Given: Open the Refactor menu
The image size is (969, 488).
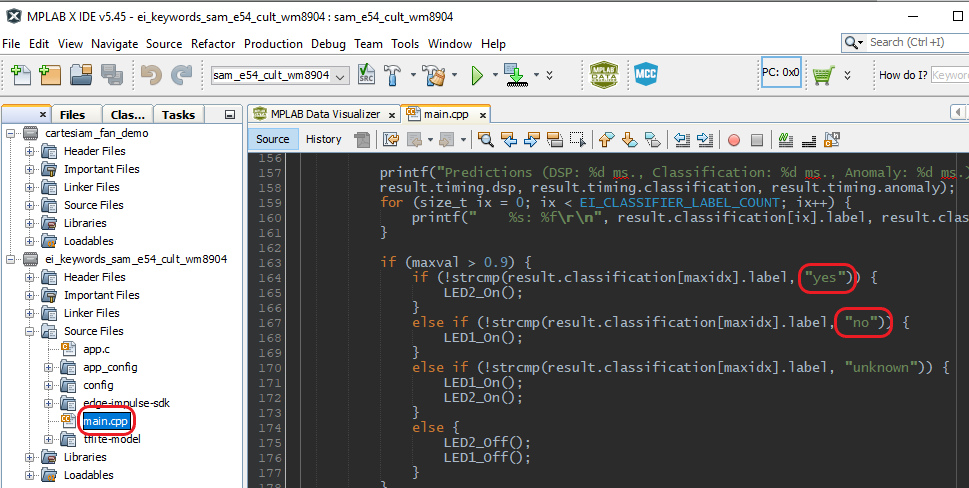Looking at the screenshot, I should (214, 44).
